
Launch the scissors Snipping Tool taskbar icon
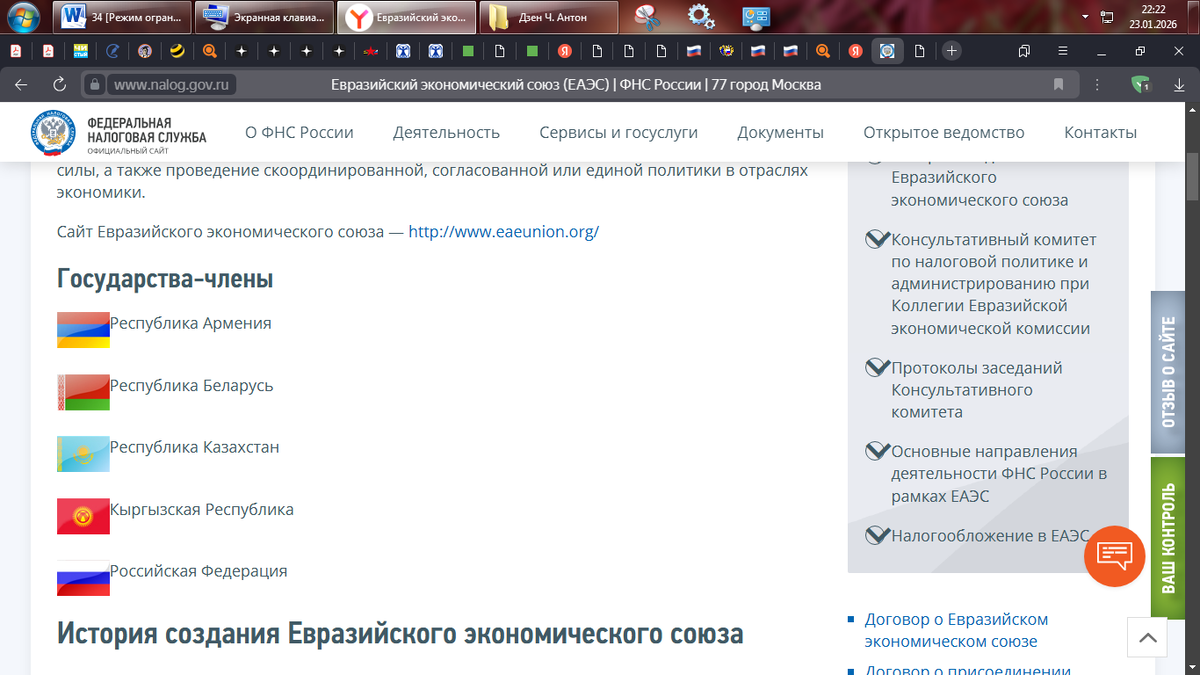click(x=648, y=16)
